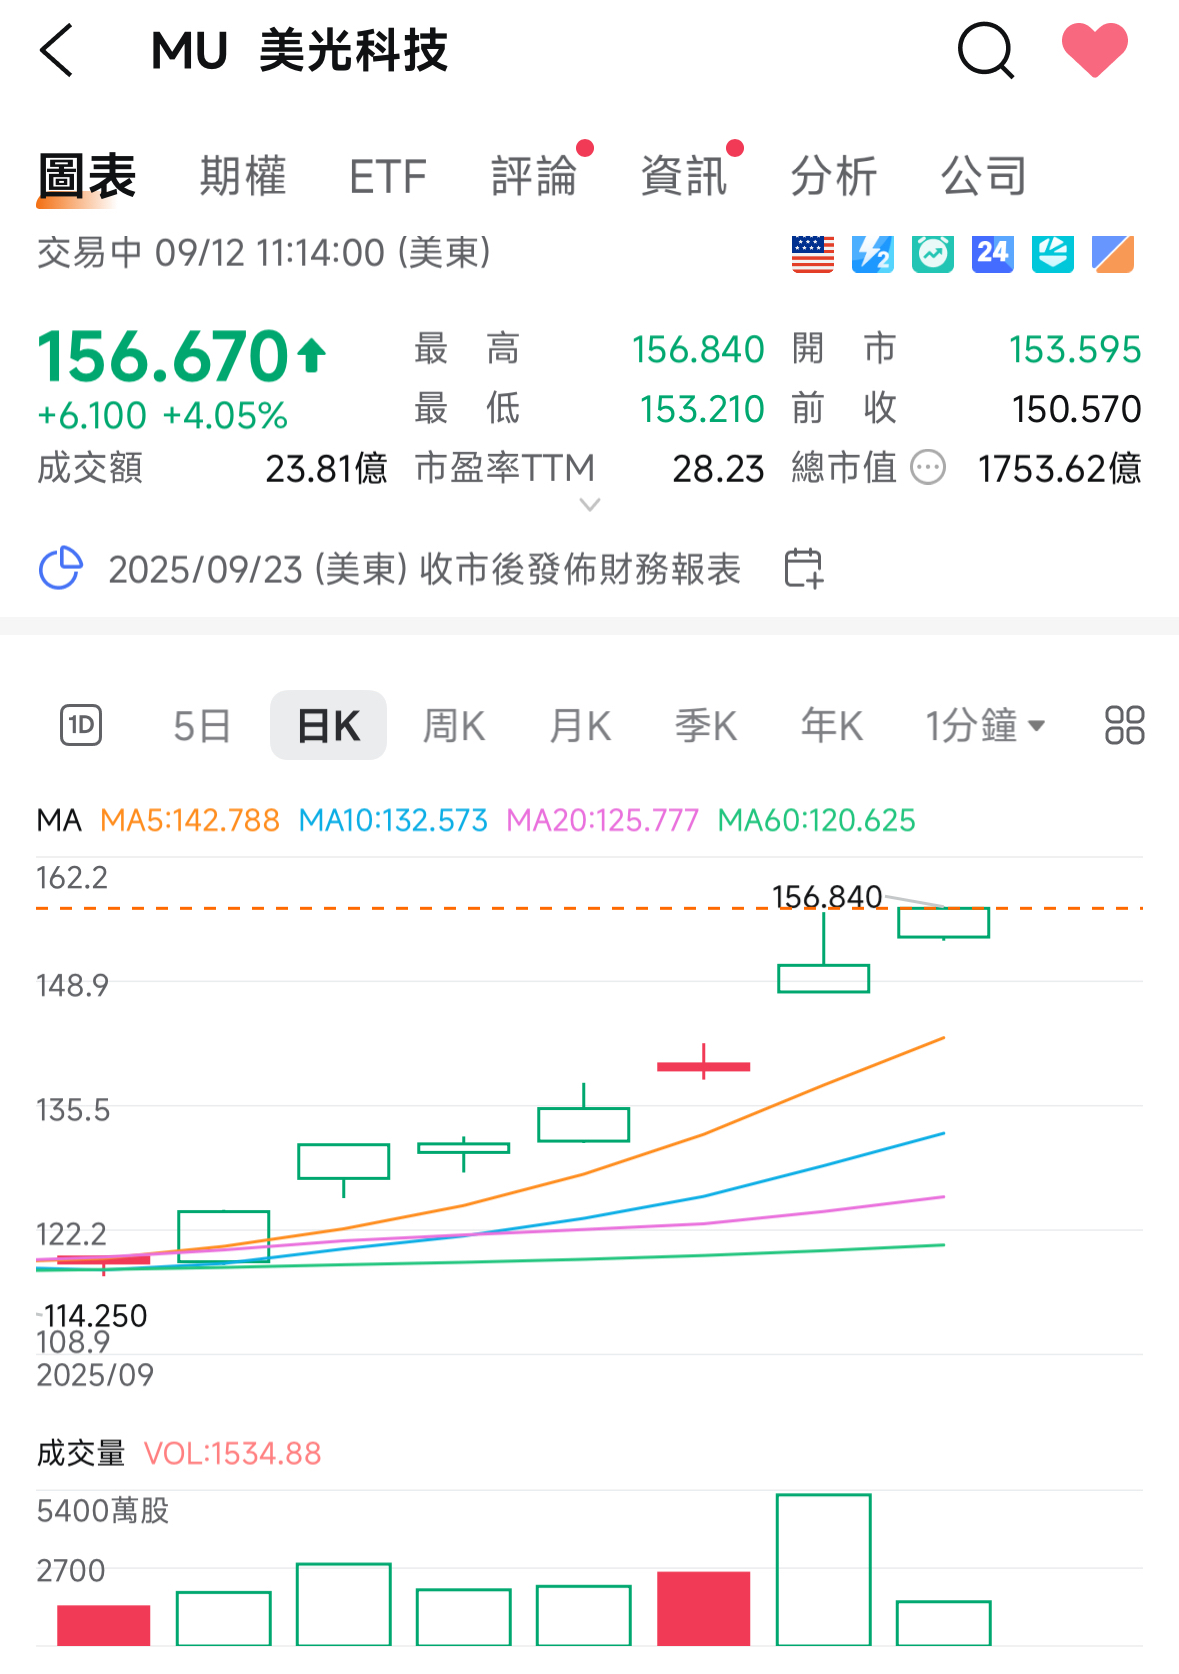Screen dimensions: 1179x1674
Task: Tap the 市盈率TTM label
Action: pos(505,468)
